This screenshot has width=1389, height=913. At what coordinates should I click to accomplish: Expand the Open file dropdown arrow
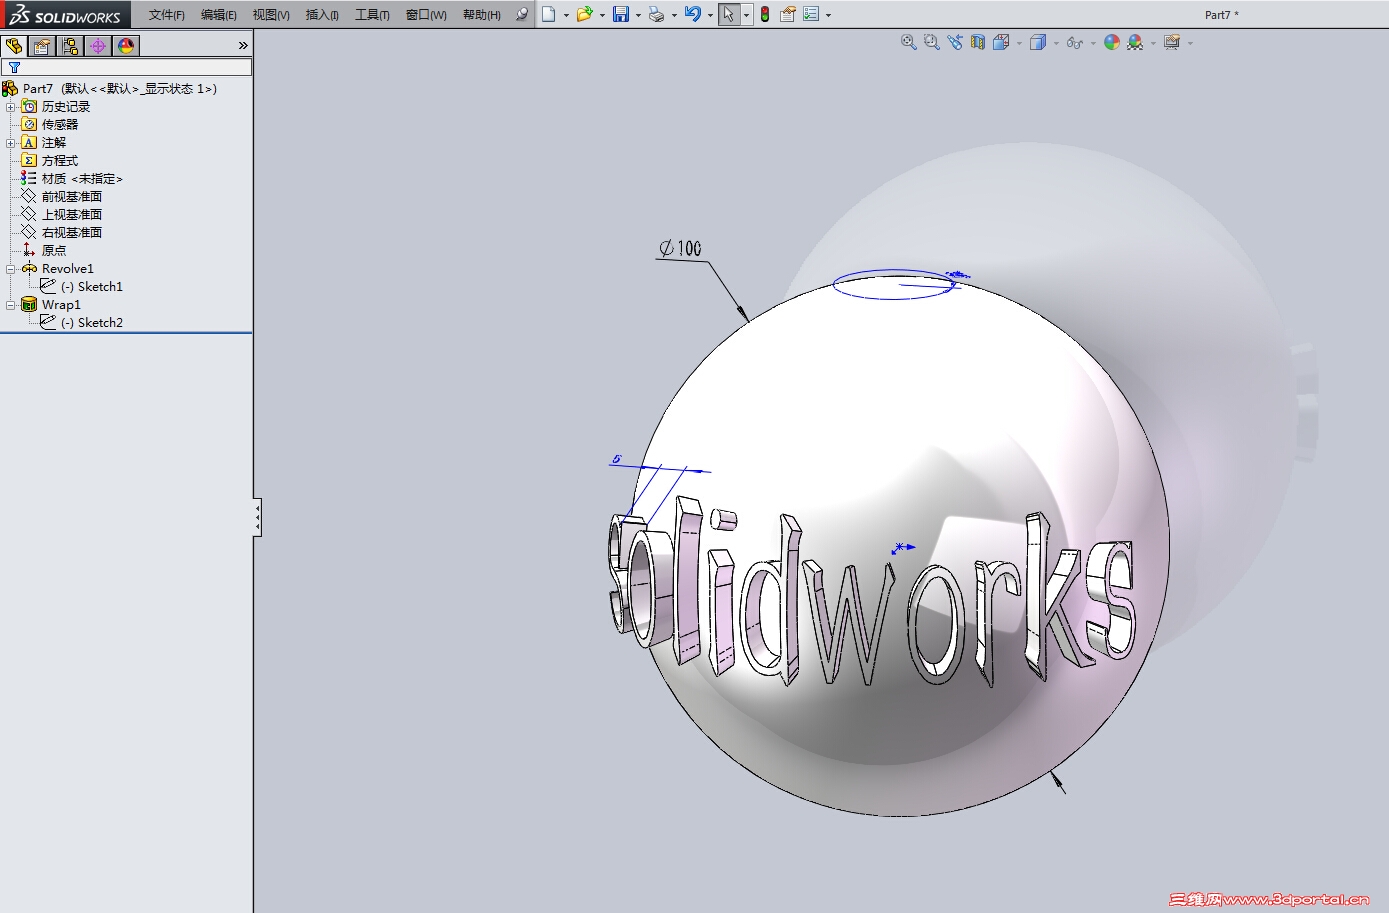pyautogui.click(x=602, y=15)
